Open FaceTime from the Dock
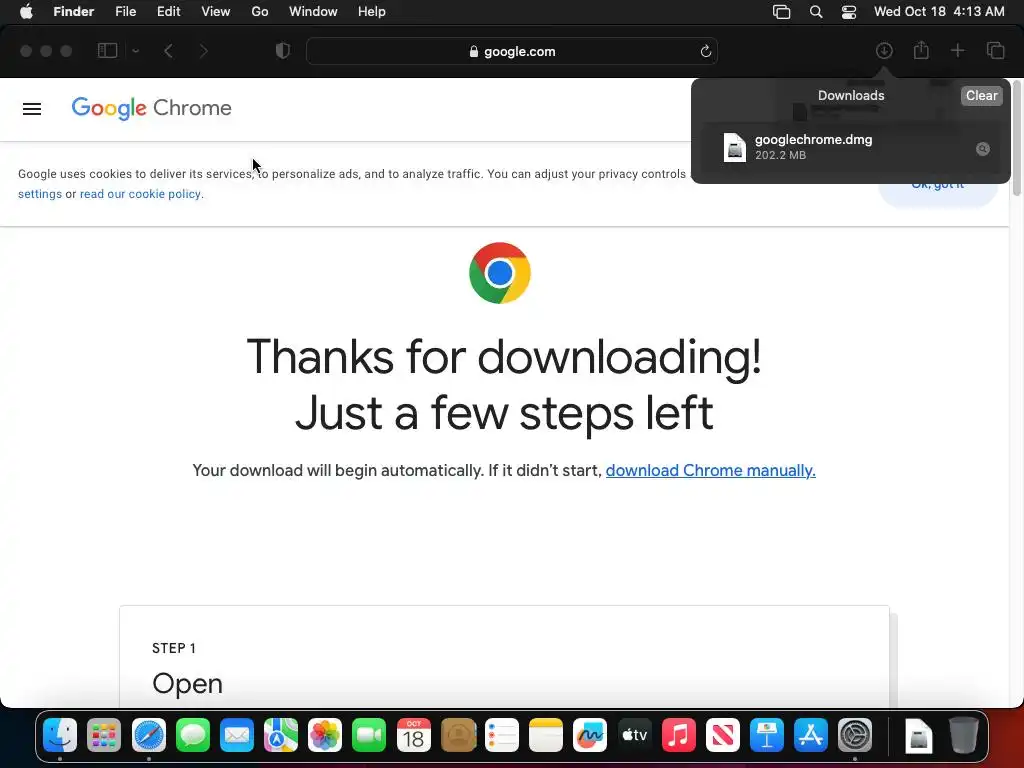This screenshot has height=768, width=1024. tap(369, 735)
